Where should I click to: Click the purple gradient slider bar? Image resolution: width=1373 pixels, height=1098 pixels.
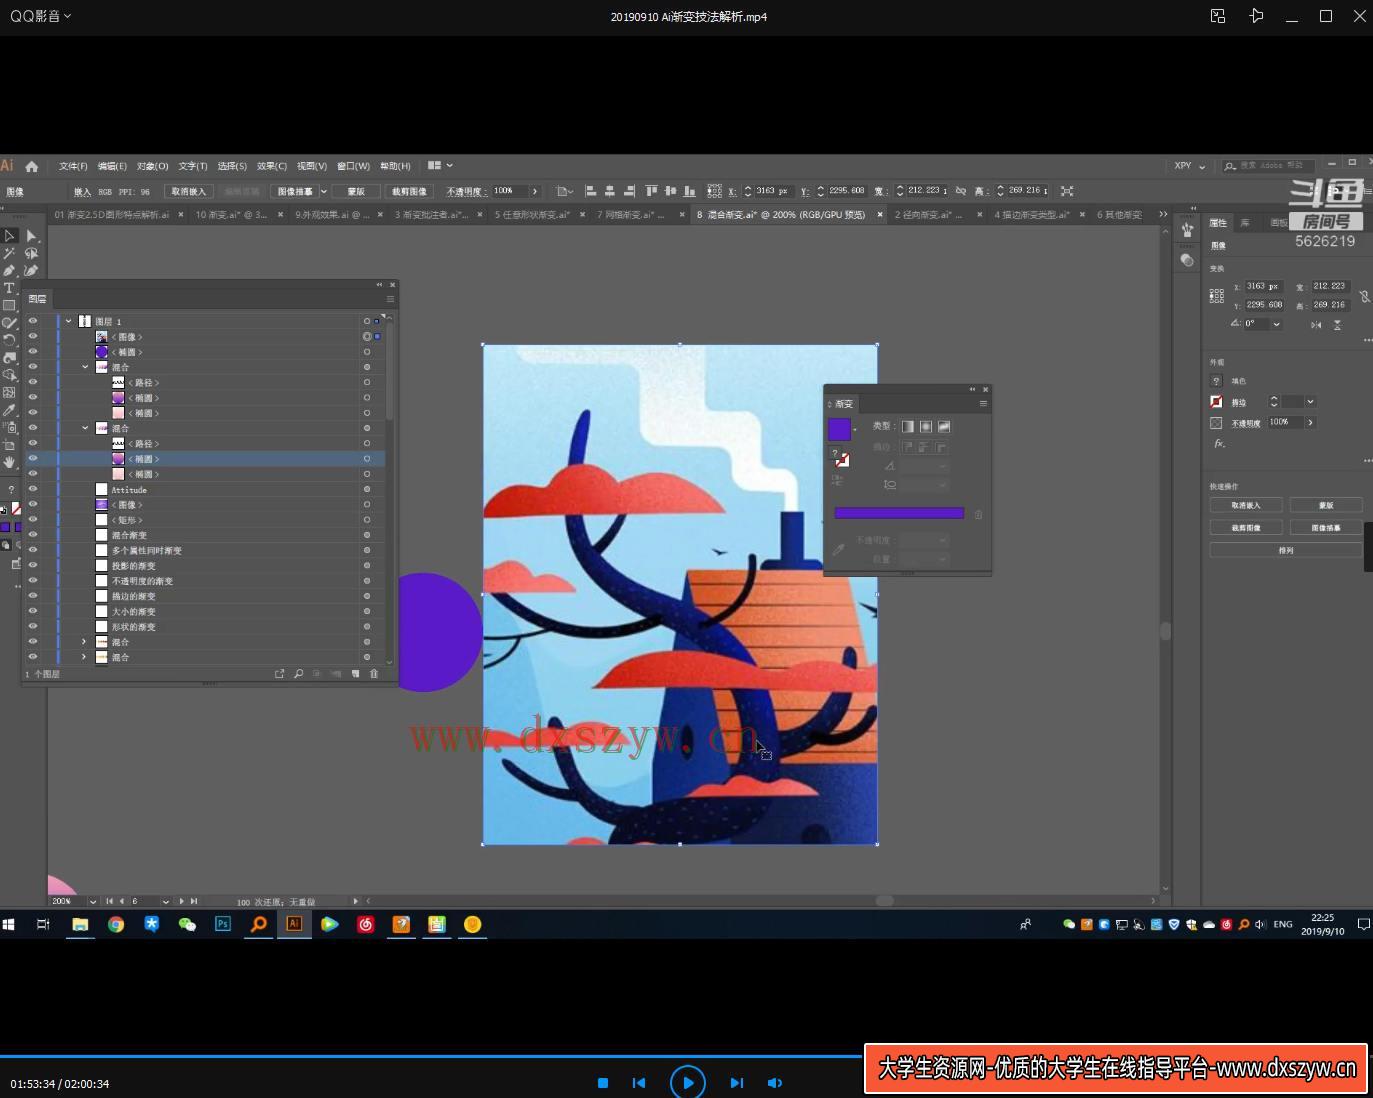point(899,513)
